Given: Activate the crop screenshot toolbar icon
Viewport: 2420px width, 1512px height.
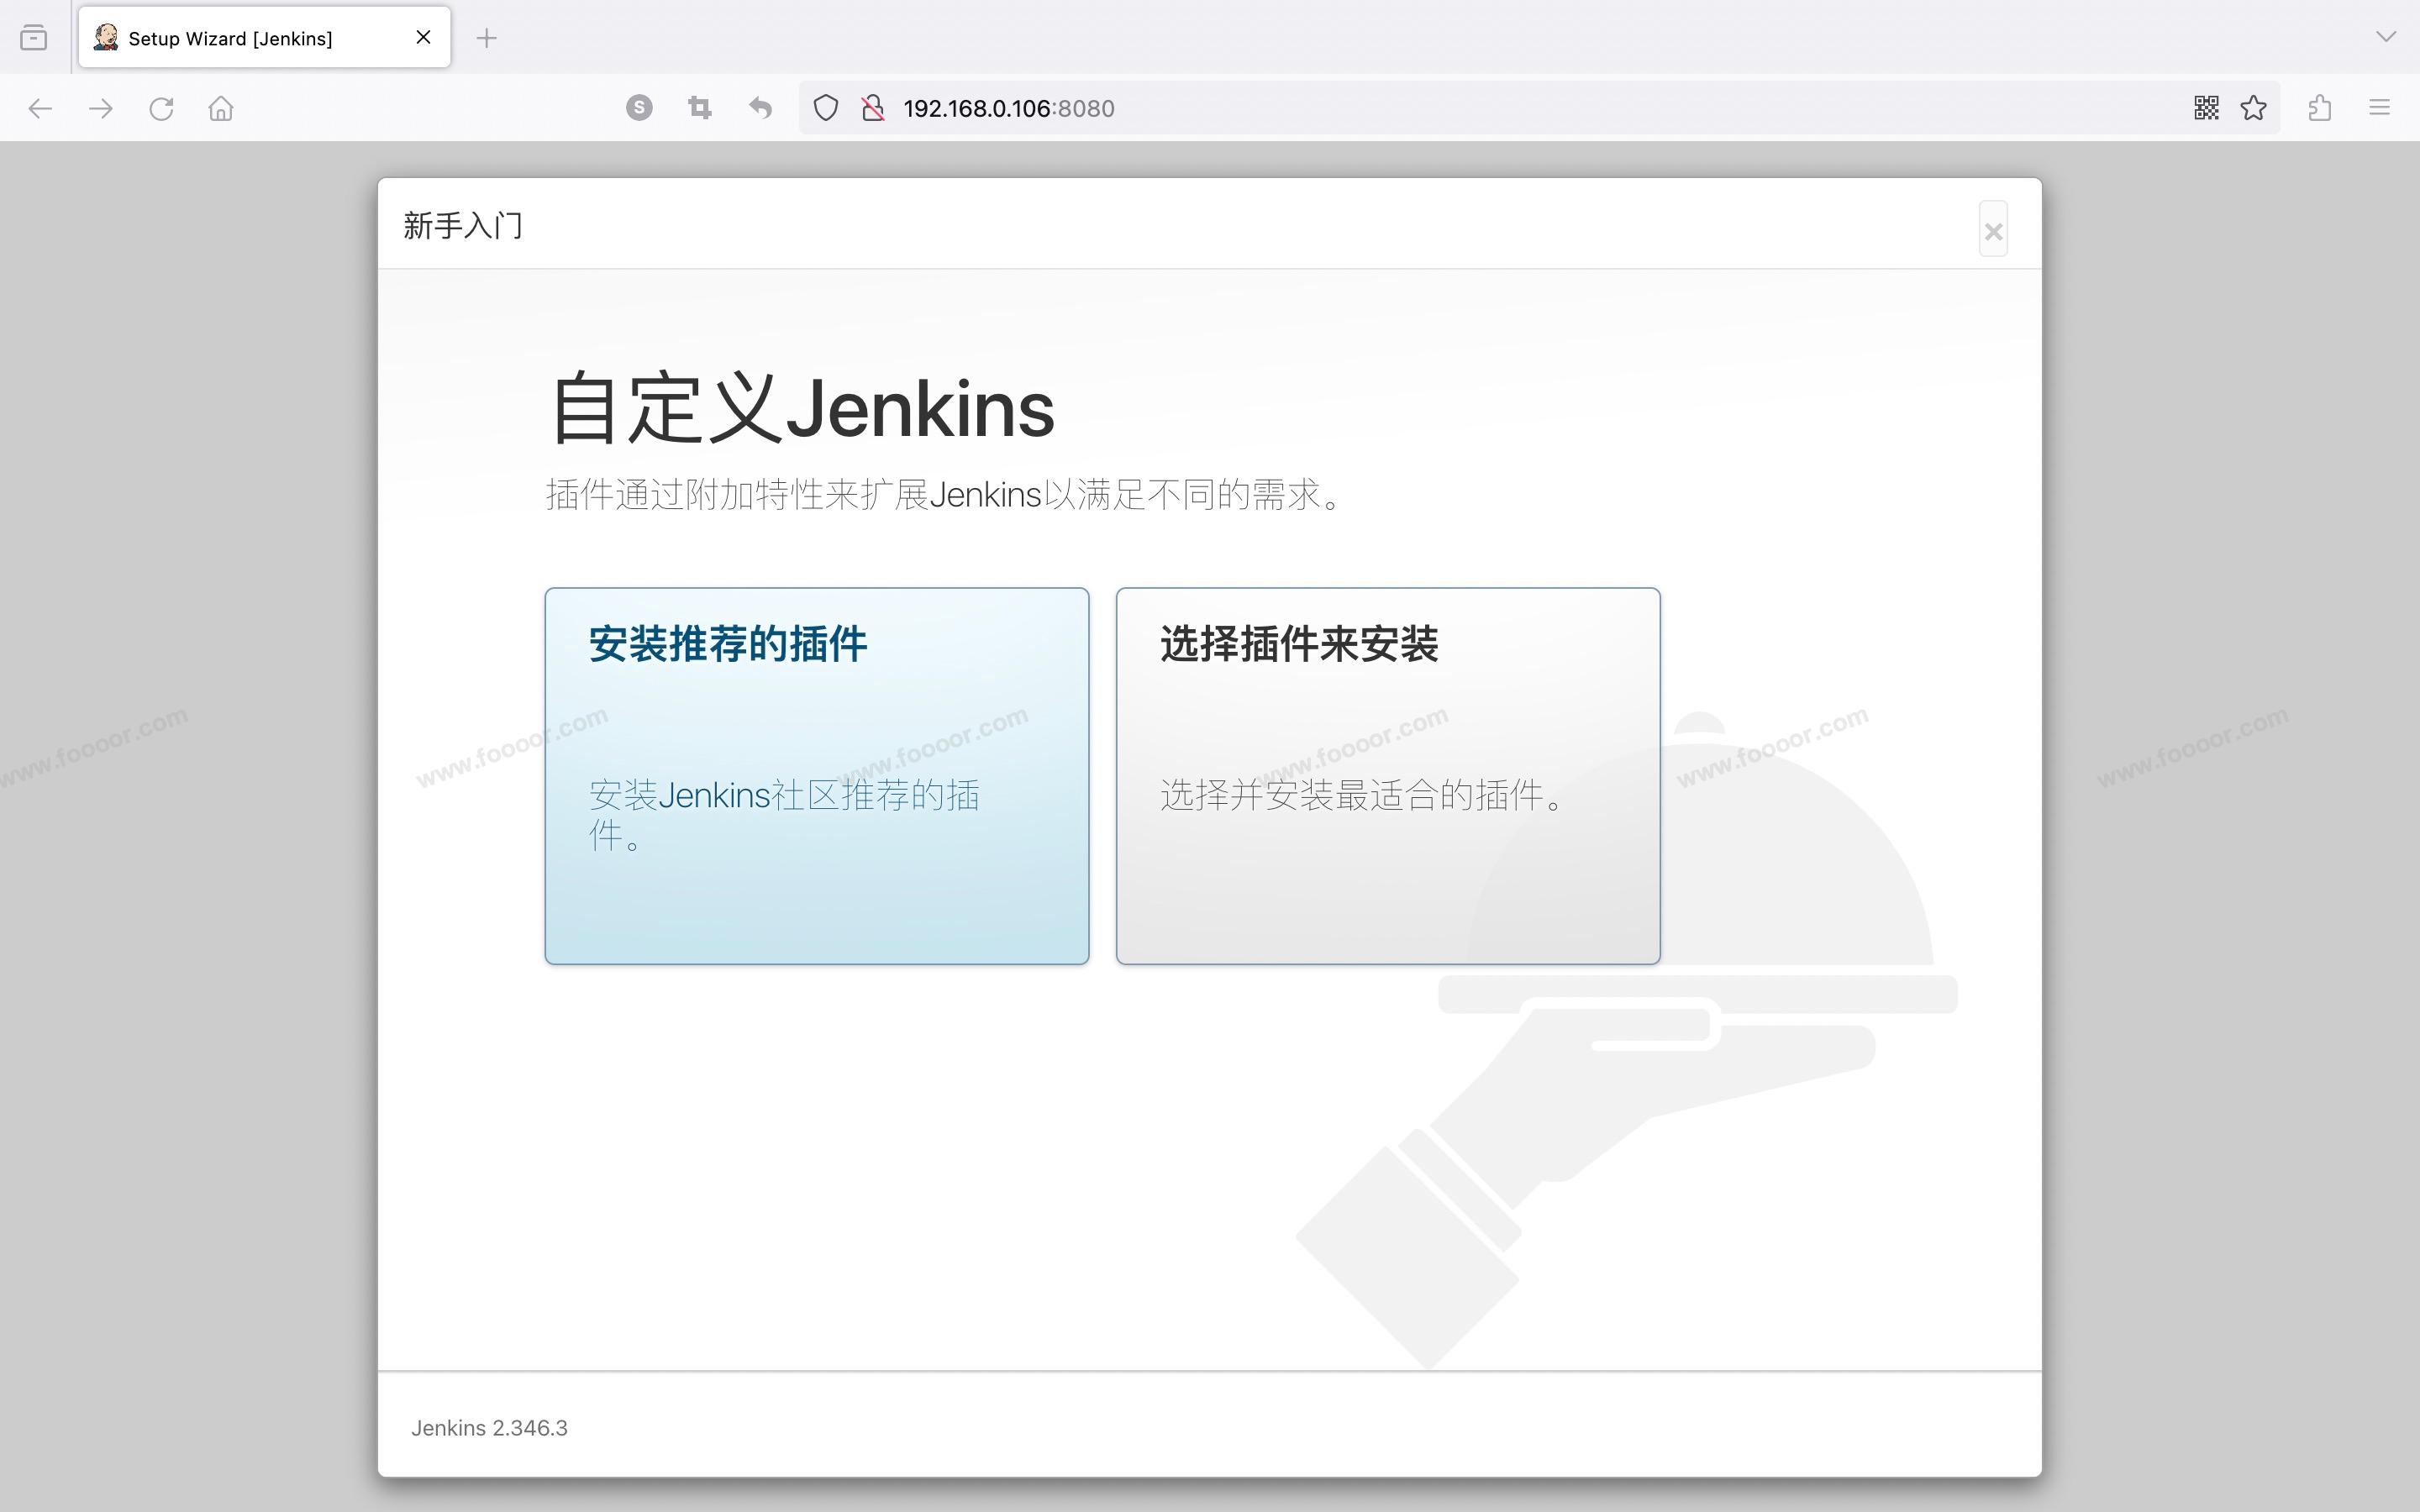Looking at the screenshot, I should click(x=700, y=107).
